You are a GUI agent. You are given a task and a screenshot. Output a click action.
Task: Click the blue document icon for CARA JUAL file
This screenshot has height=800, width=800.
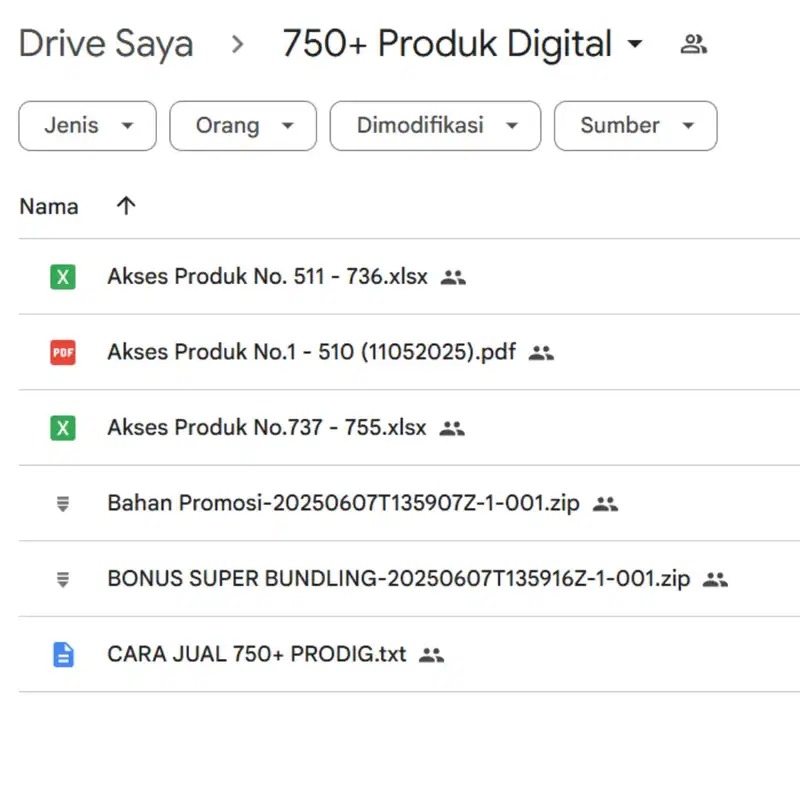63,655
